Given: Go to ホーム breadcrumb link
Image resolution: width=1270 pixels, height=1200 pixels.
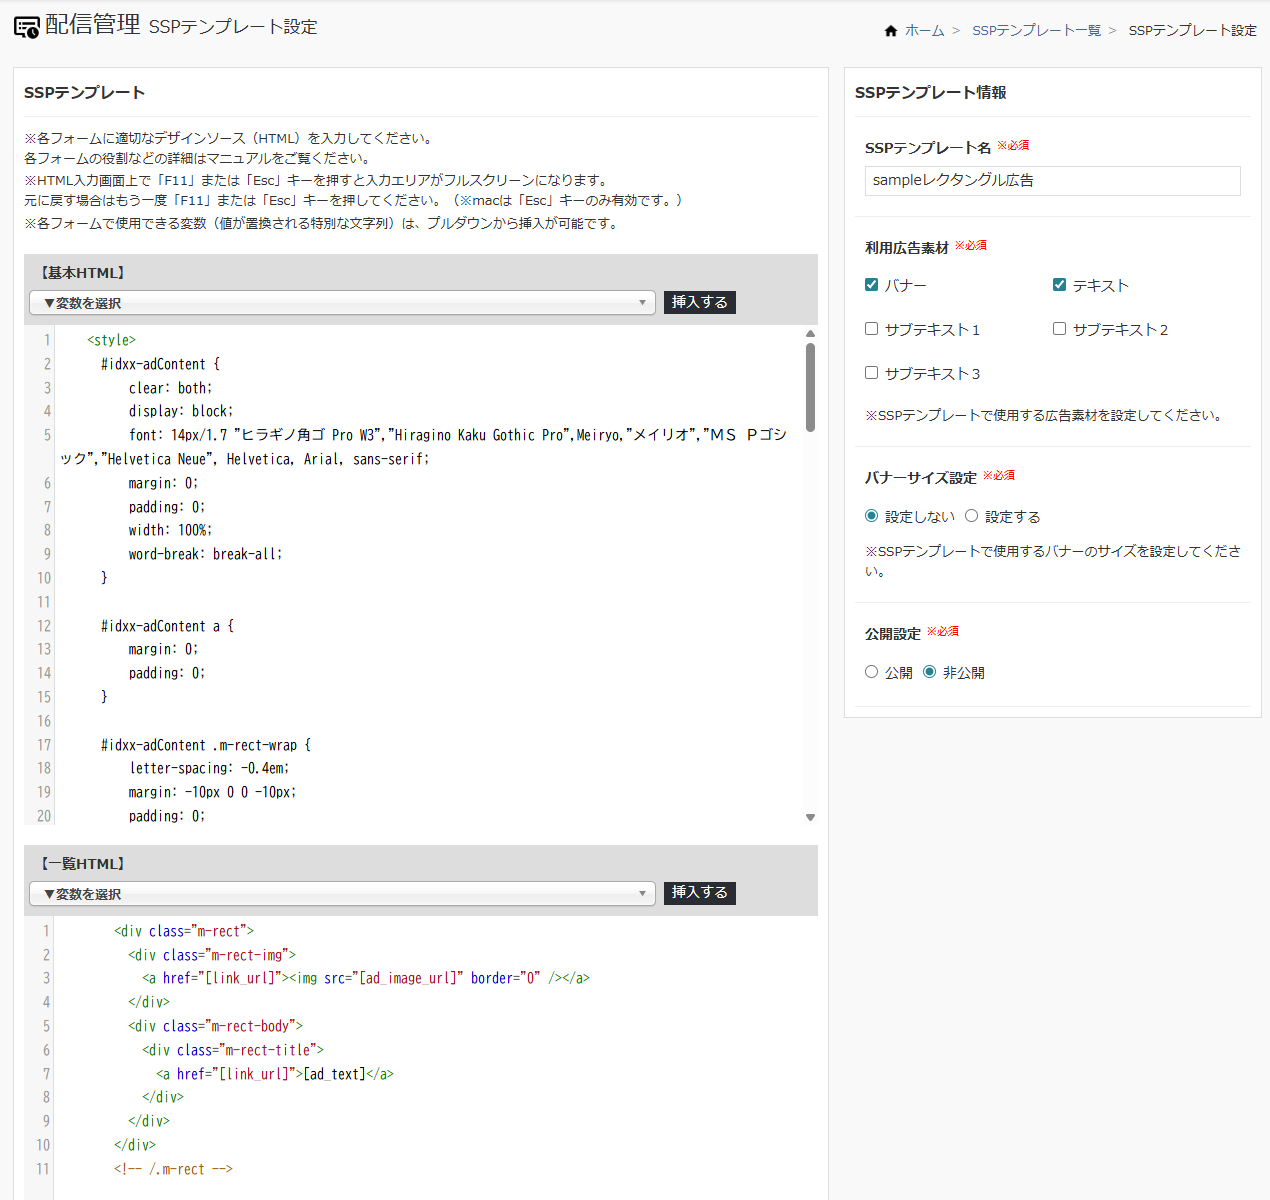Looking at the screenshot, I should click(x=924, y=31).
